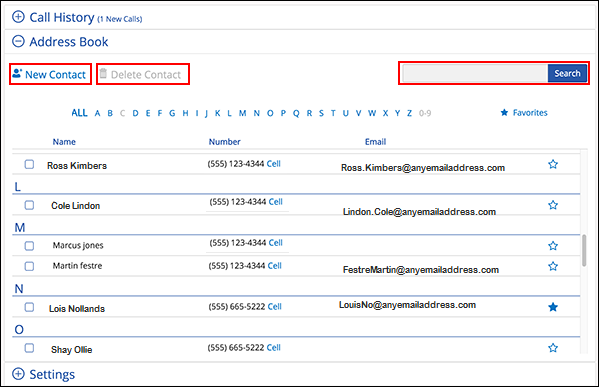Filter contacts by letter N
This screenshot has height=387, width=599.
coord(257,113)
